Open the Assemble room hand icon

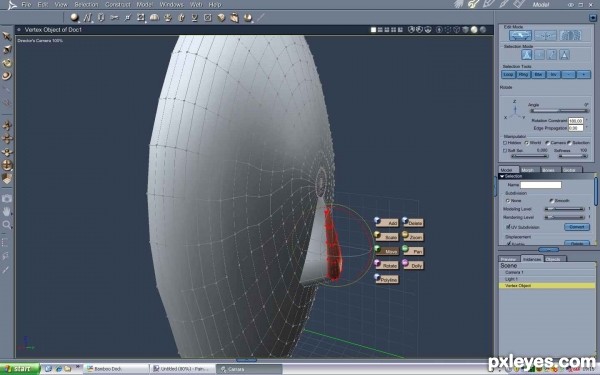coord(460,4)
